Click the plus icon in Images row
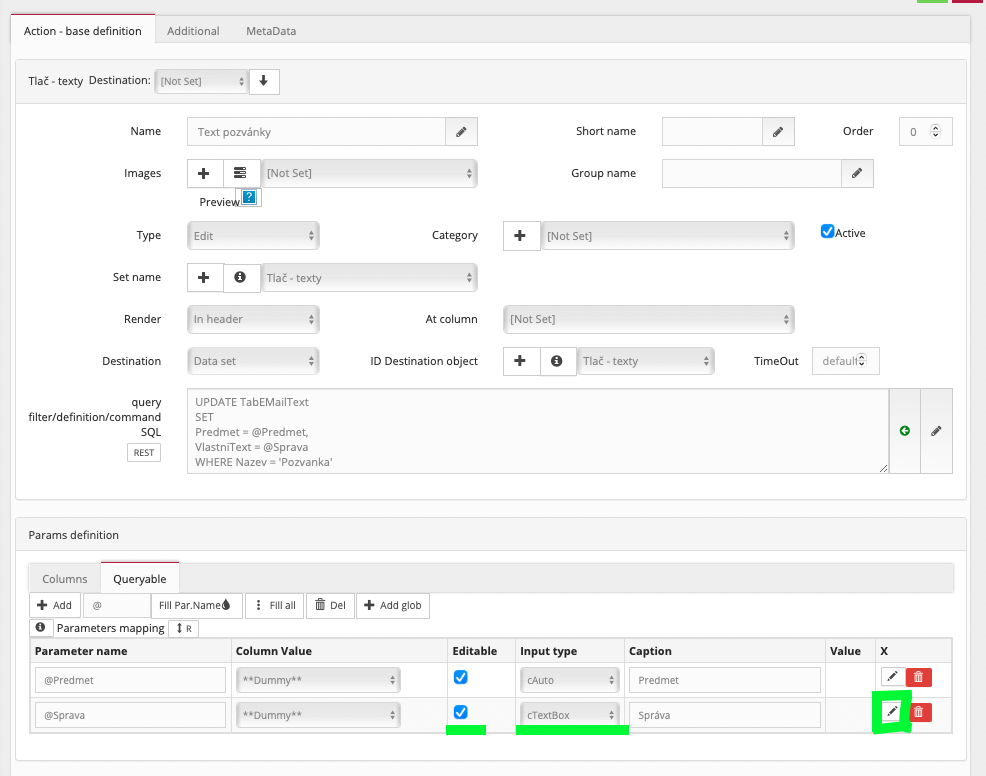The image size is (986, 776). point(204,173)
